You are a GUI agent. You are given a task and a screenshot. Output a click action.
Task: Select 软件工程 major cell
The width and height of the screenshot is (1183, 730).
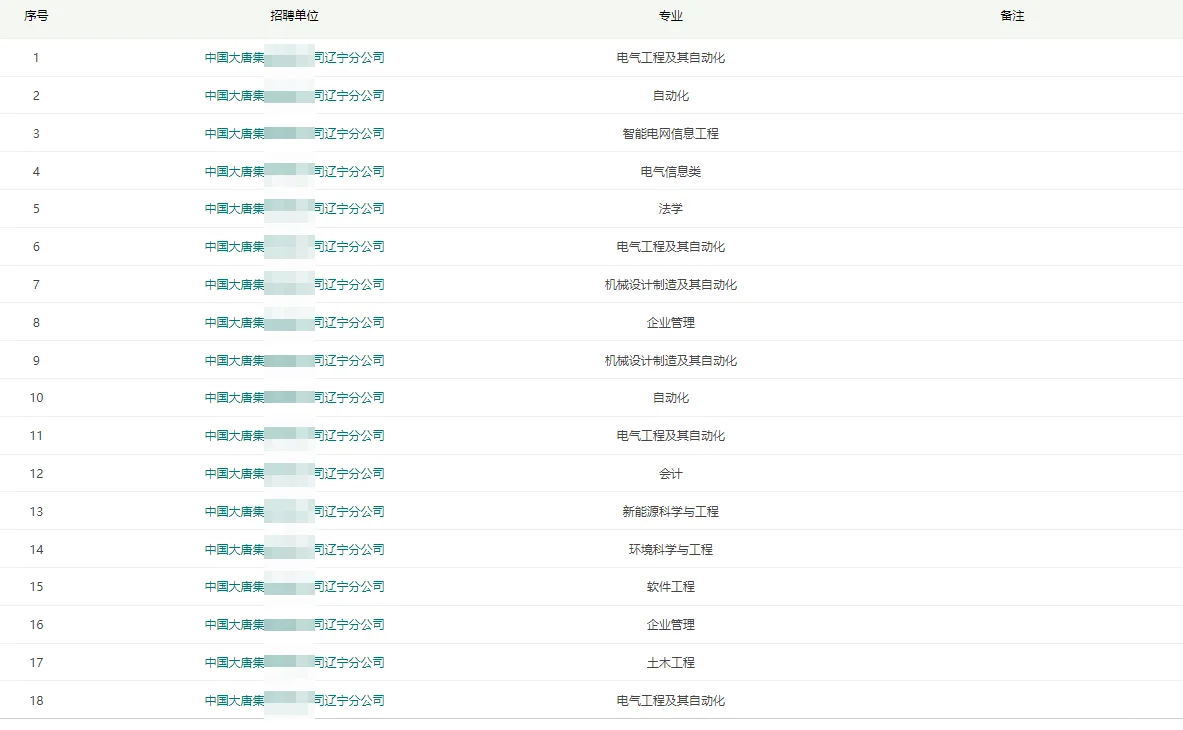tap(671, 587)
